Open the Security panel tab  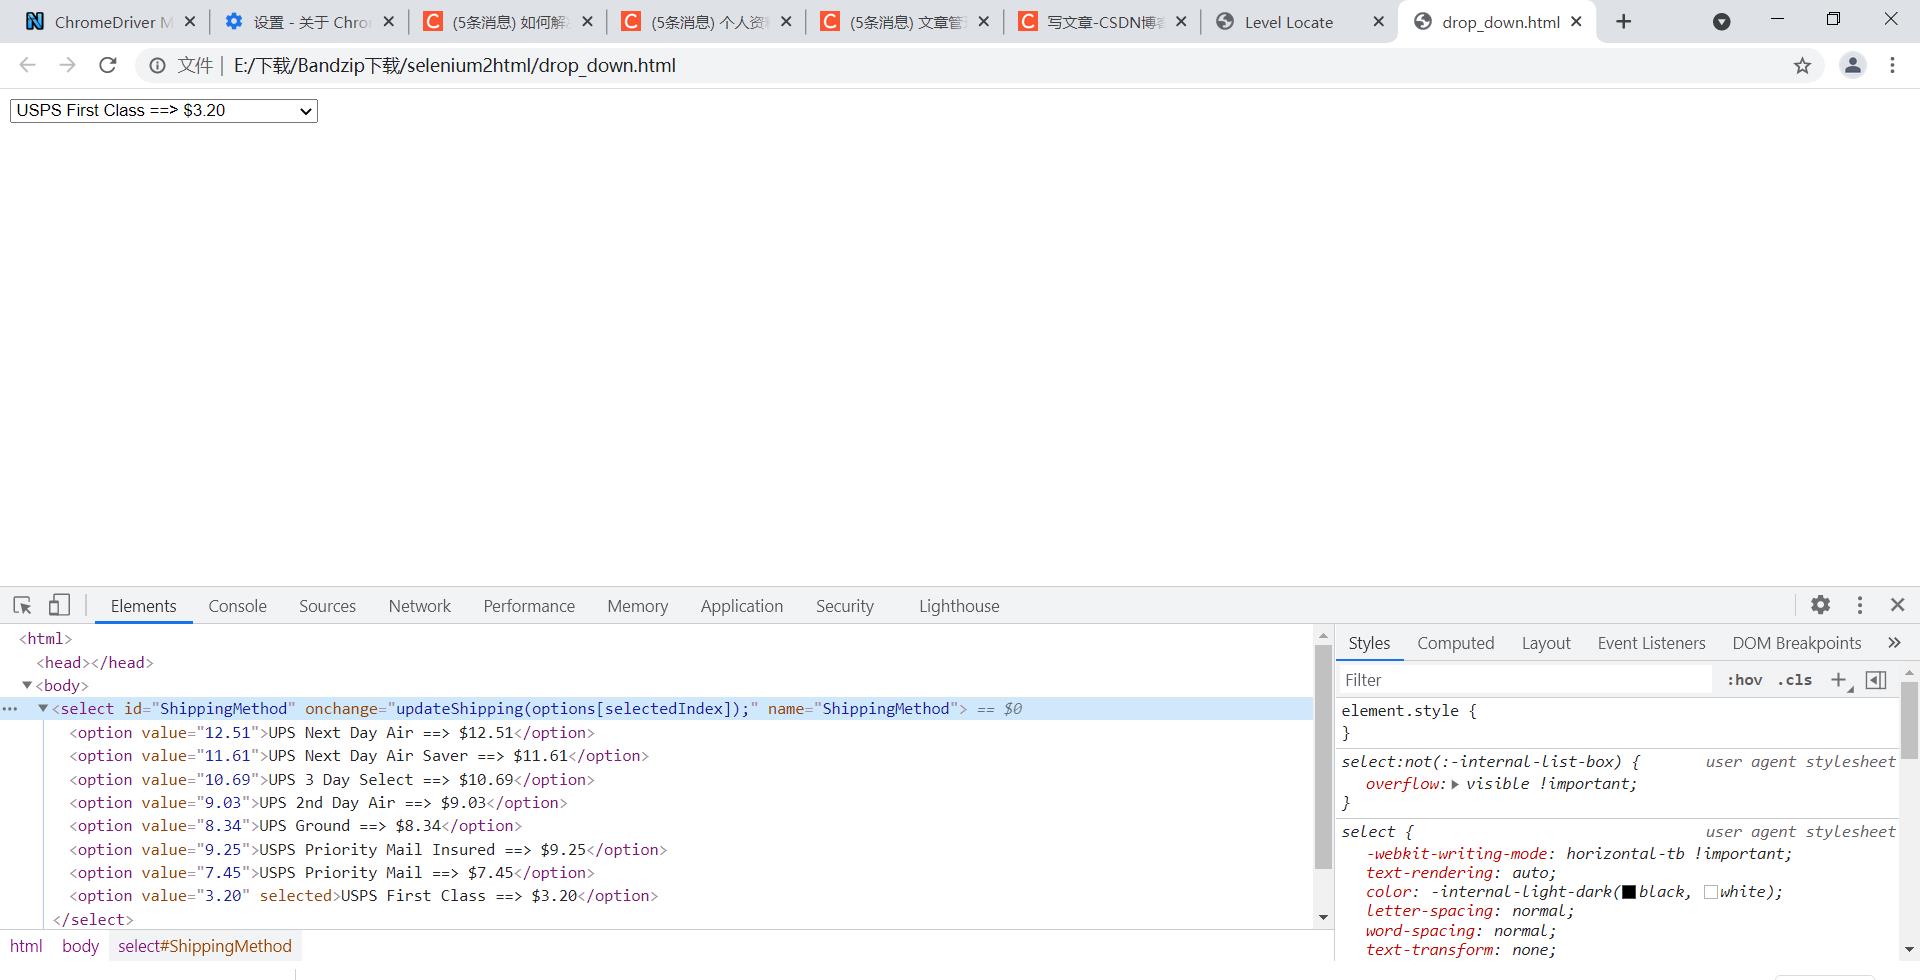(844, 606)
